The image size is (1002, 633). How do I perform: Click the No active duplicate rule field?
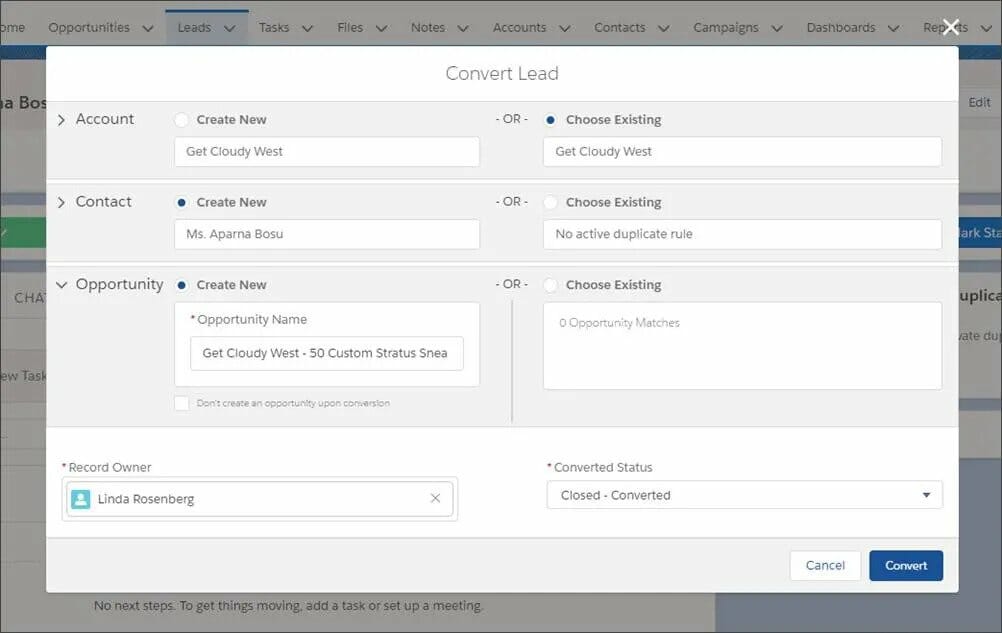[742, 234]
